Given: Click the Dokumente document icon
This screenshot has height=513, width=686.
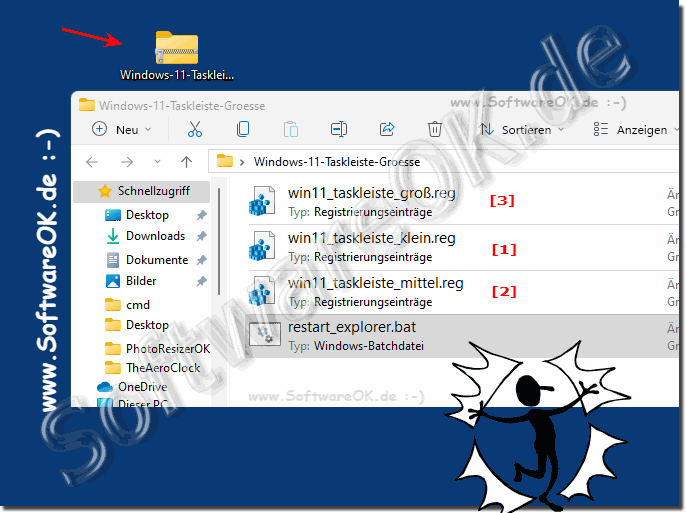Looking at the screenshot, I should coord(113,260).
